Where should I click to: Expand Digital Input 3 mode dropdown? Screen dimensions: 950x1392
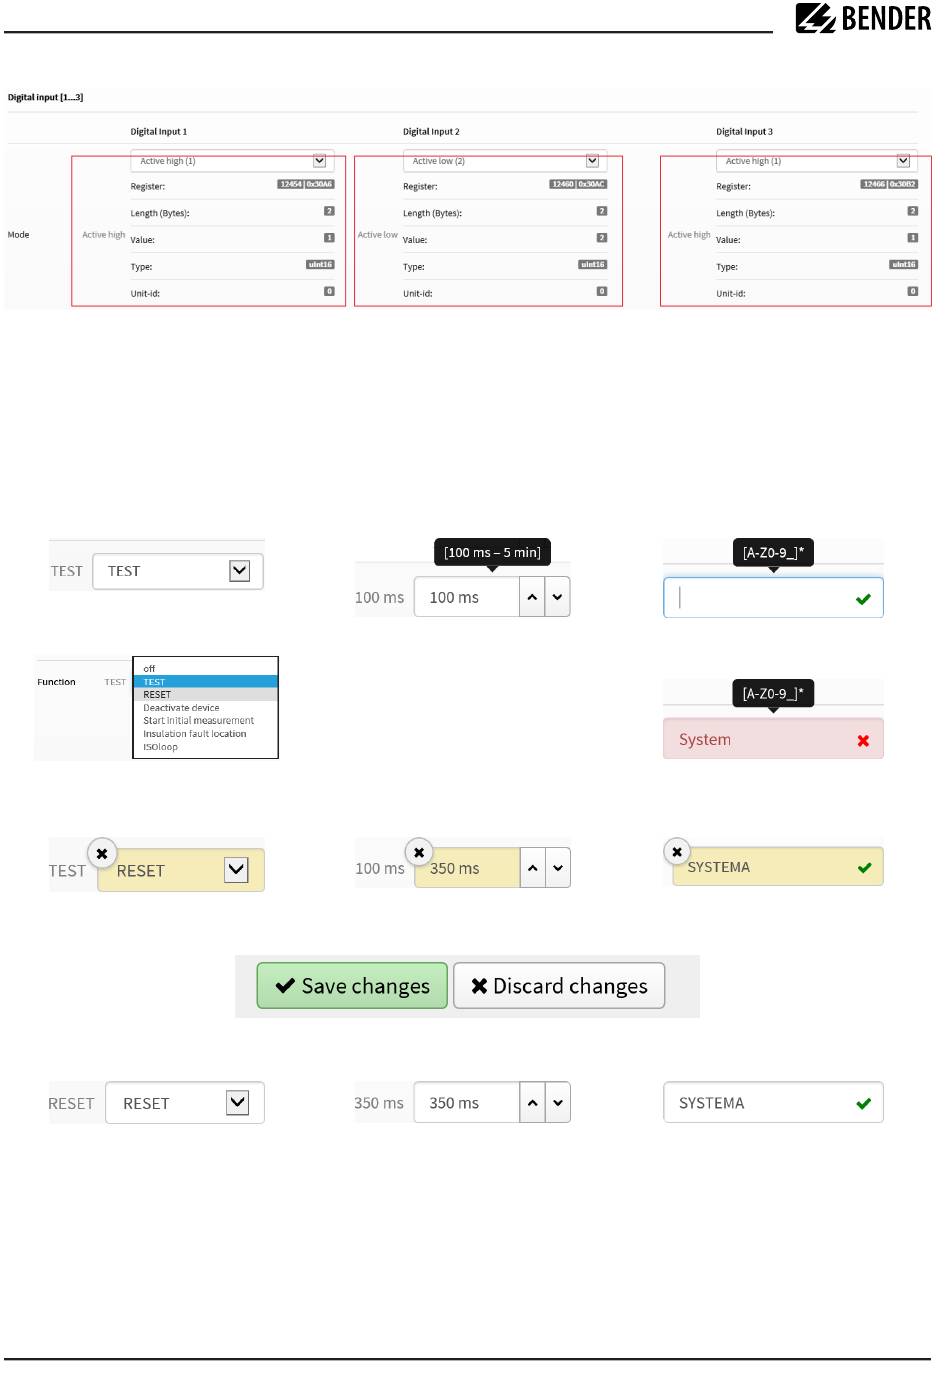tap(814, 161)
